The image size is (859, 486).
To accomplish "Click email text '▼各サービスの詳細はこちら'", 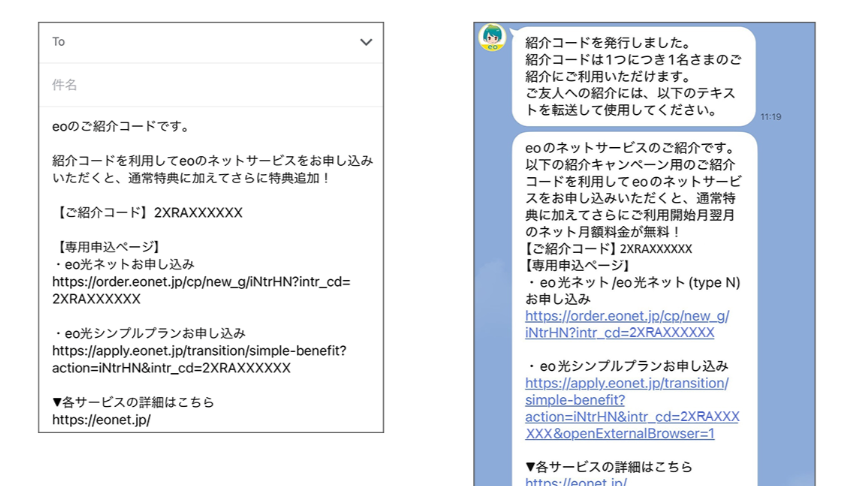I will pyautogui.click(x=133, y=402).
